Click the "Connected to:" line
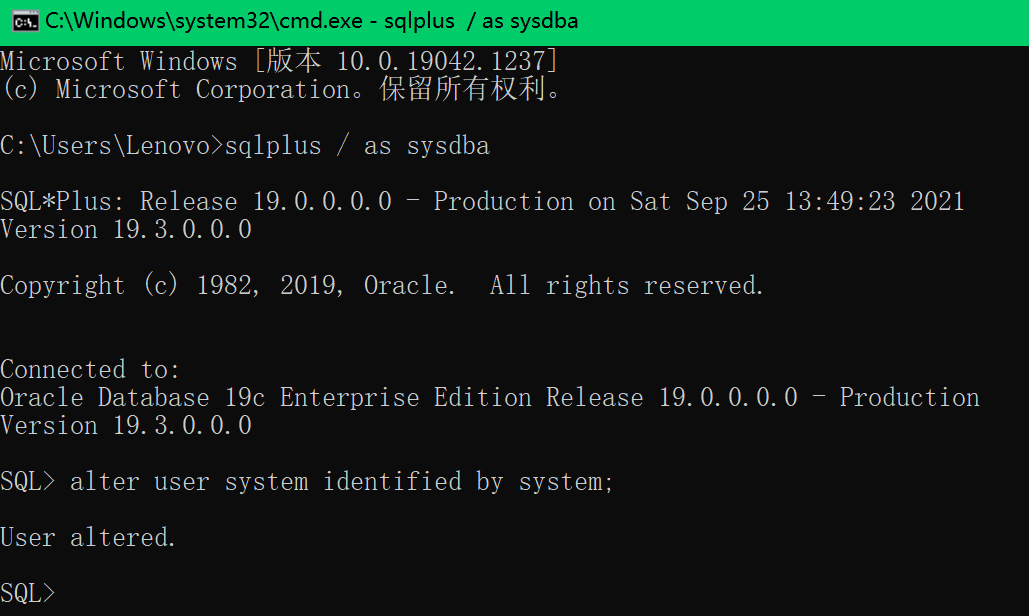Screen dimensions: 1029x616 [x=90, y=370]
